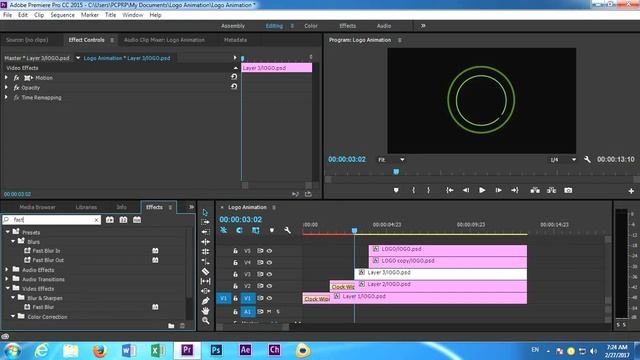Screen dimensions: 640x360
Task: Toggle lock on V3 track
Action: 236,274
